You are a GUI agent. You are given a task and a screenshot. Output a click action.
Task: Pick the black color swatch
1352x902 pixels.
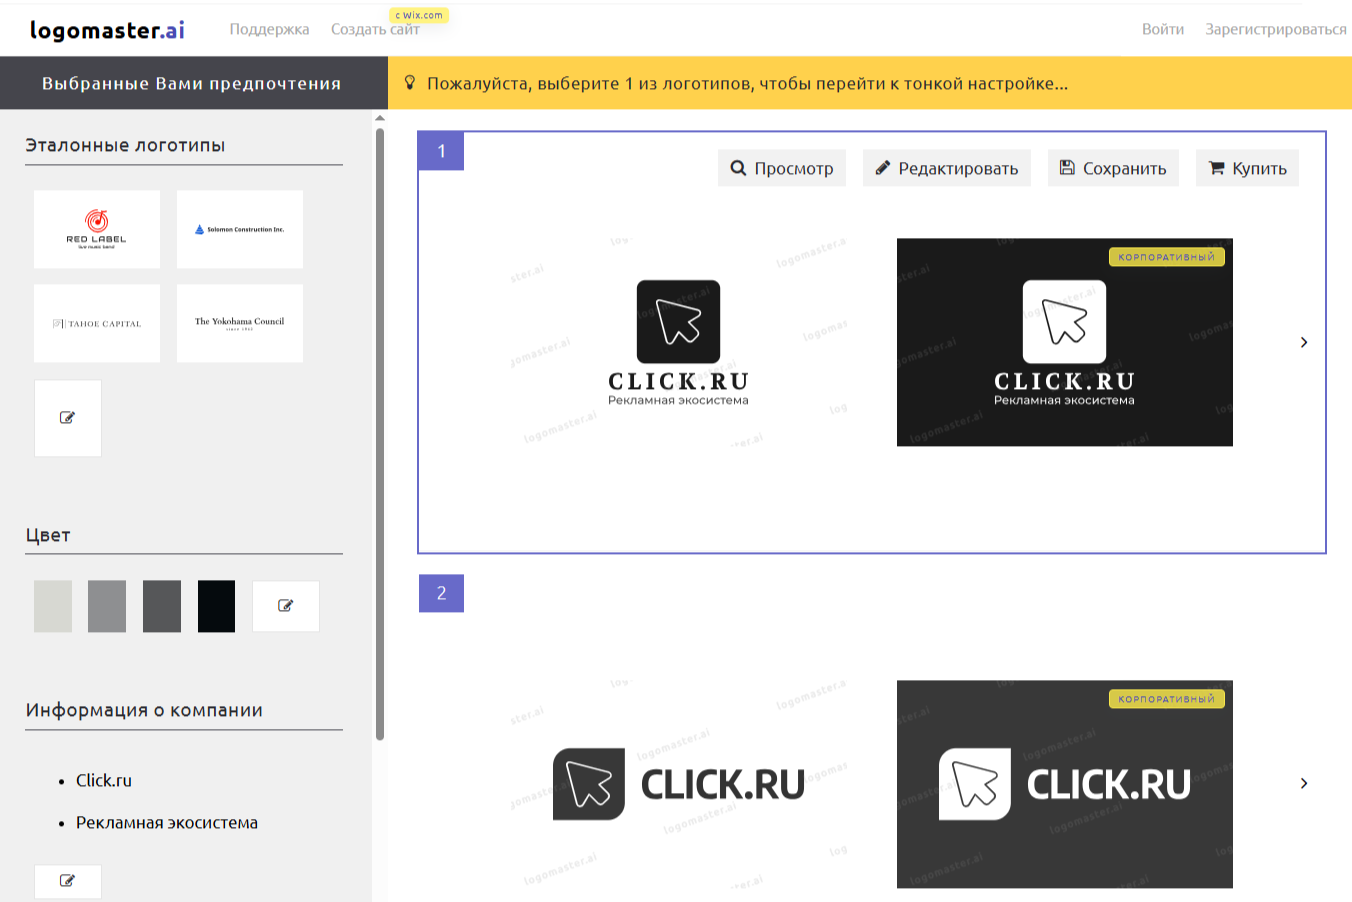pyautogui.click(x=216, y=606)
